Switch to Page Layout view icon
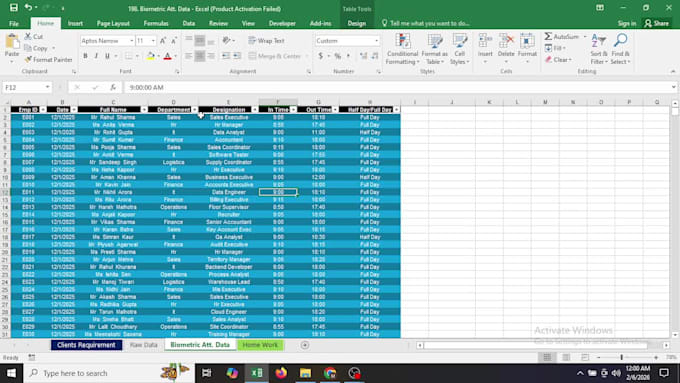This screenshot has height=383, width=680. [566, 357]
